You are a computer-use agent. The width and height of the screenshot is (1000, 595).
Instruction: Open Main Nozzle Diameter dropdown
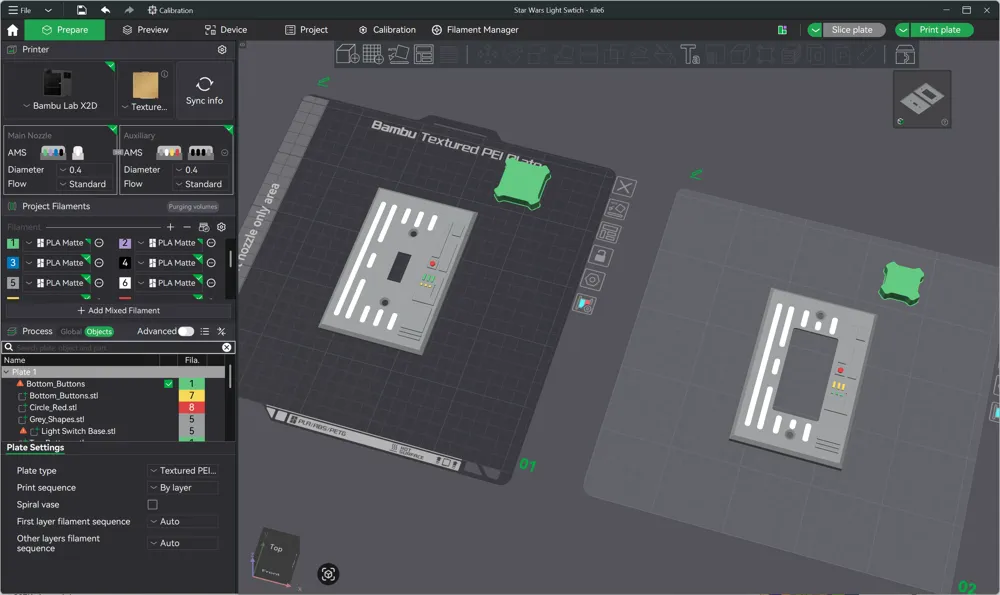pos(84,170)
